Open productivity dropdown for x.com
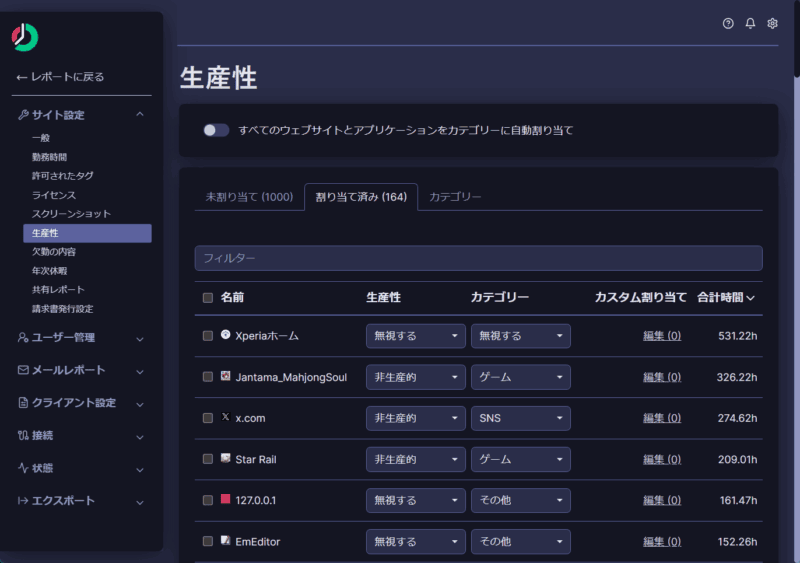The image size is (800, 563). click(415, 418)
